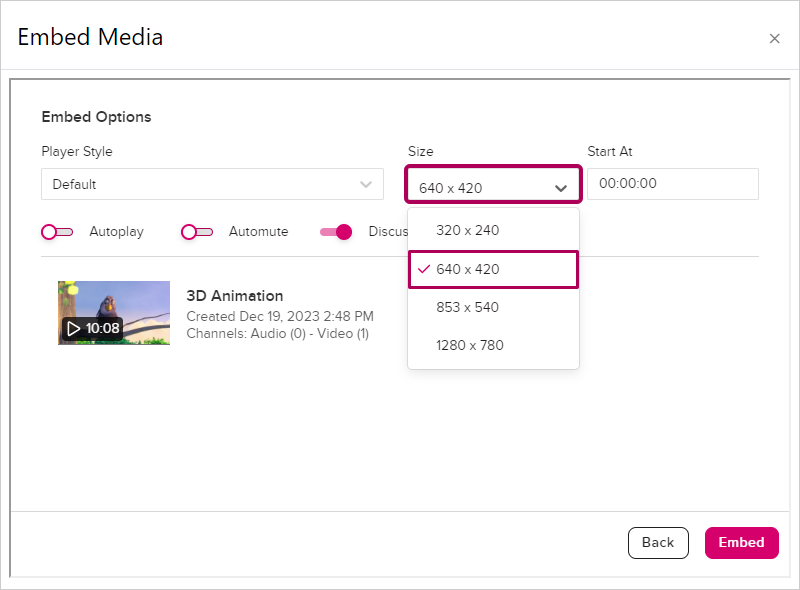Viewport: 800px width, 590px height.
Task: Click the Player Style chevron arrow
Action: [x=366, y=184]
